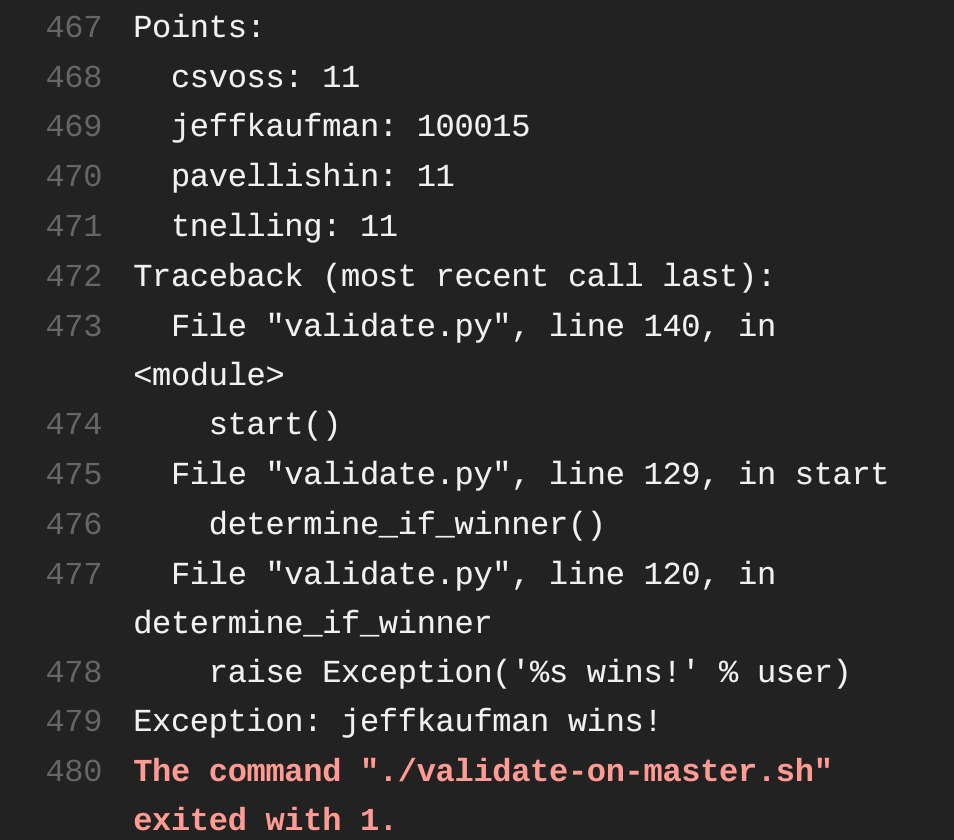Select line number 472 beside Traceback
Image resolution: width=954 pixels, height=840 pixels.
73,277
